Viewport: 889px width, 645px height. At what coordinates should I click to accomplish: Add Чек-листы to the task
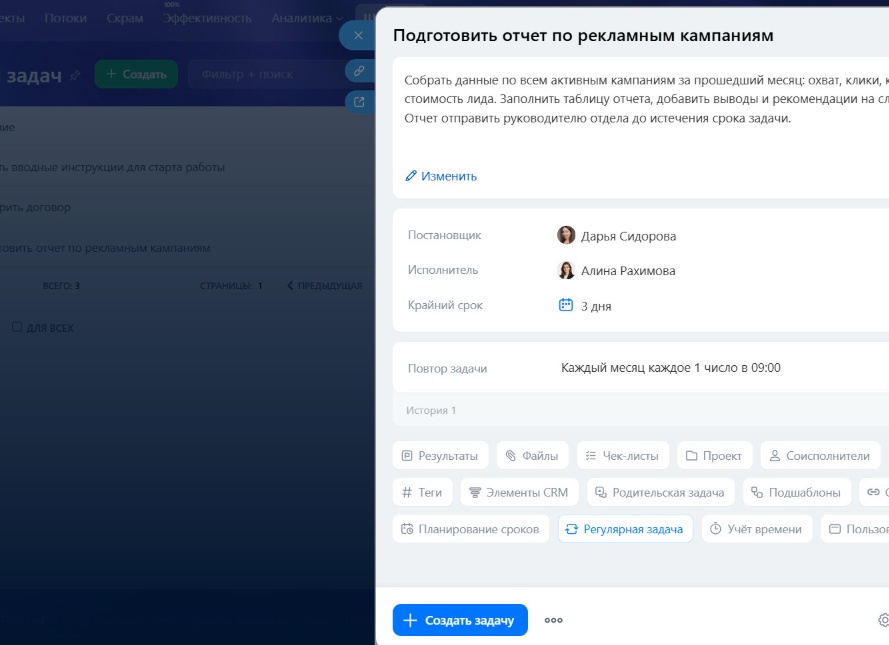tap(623, 456)
